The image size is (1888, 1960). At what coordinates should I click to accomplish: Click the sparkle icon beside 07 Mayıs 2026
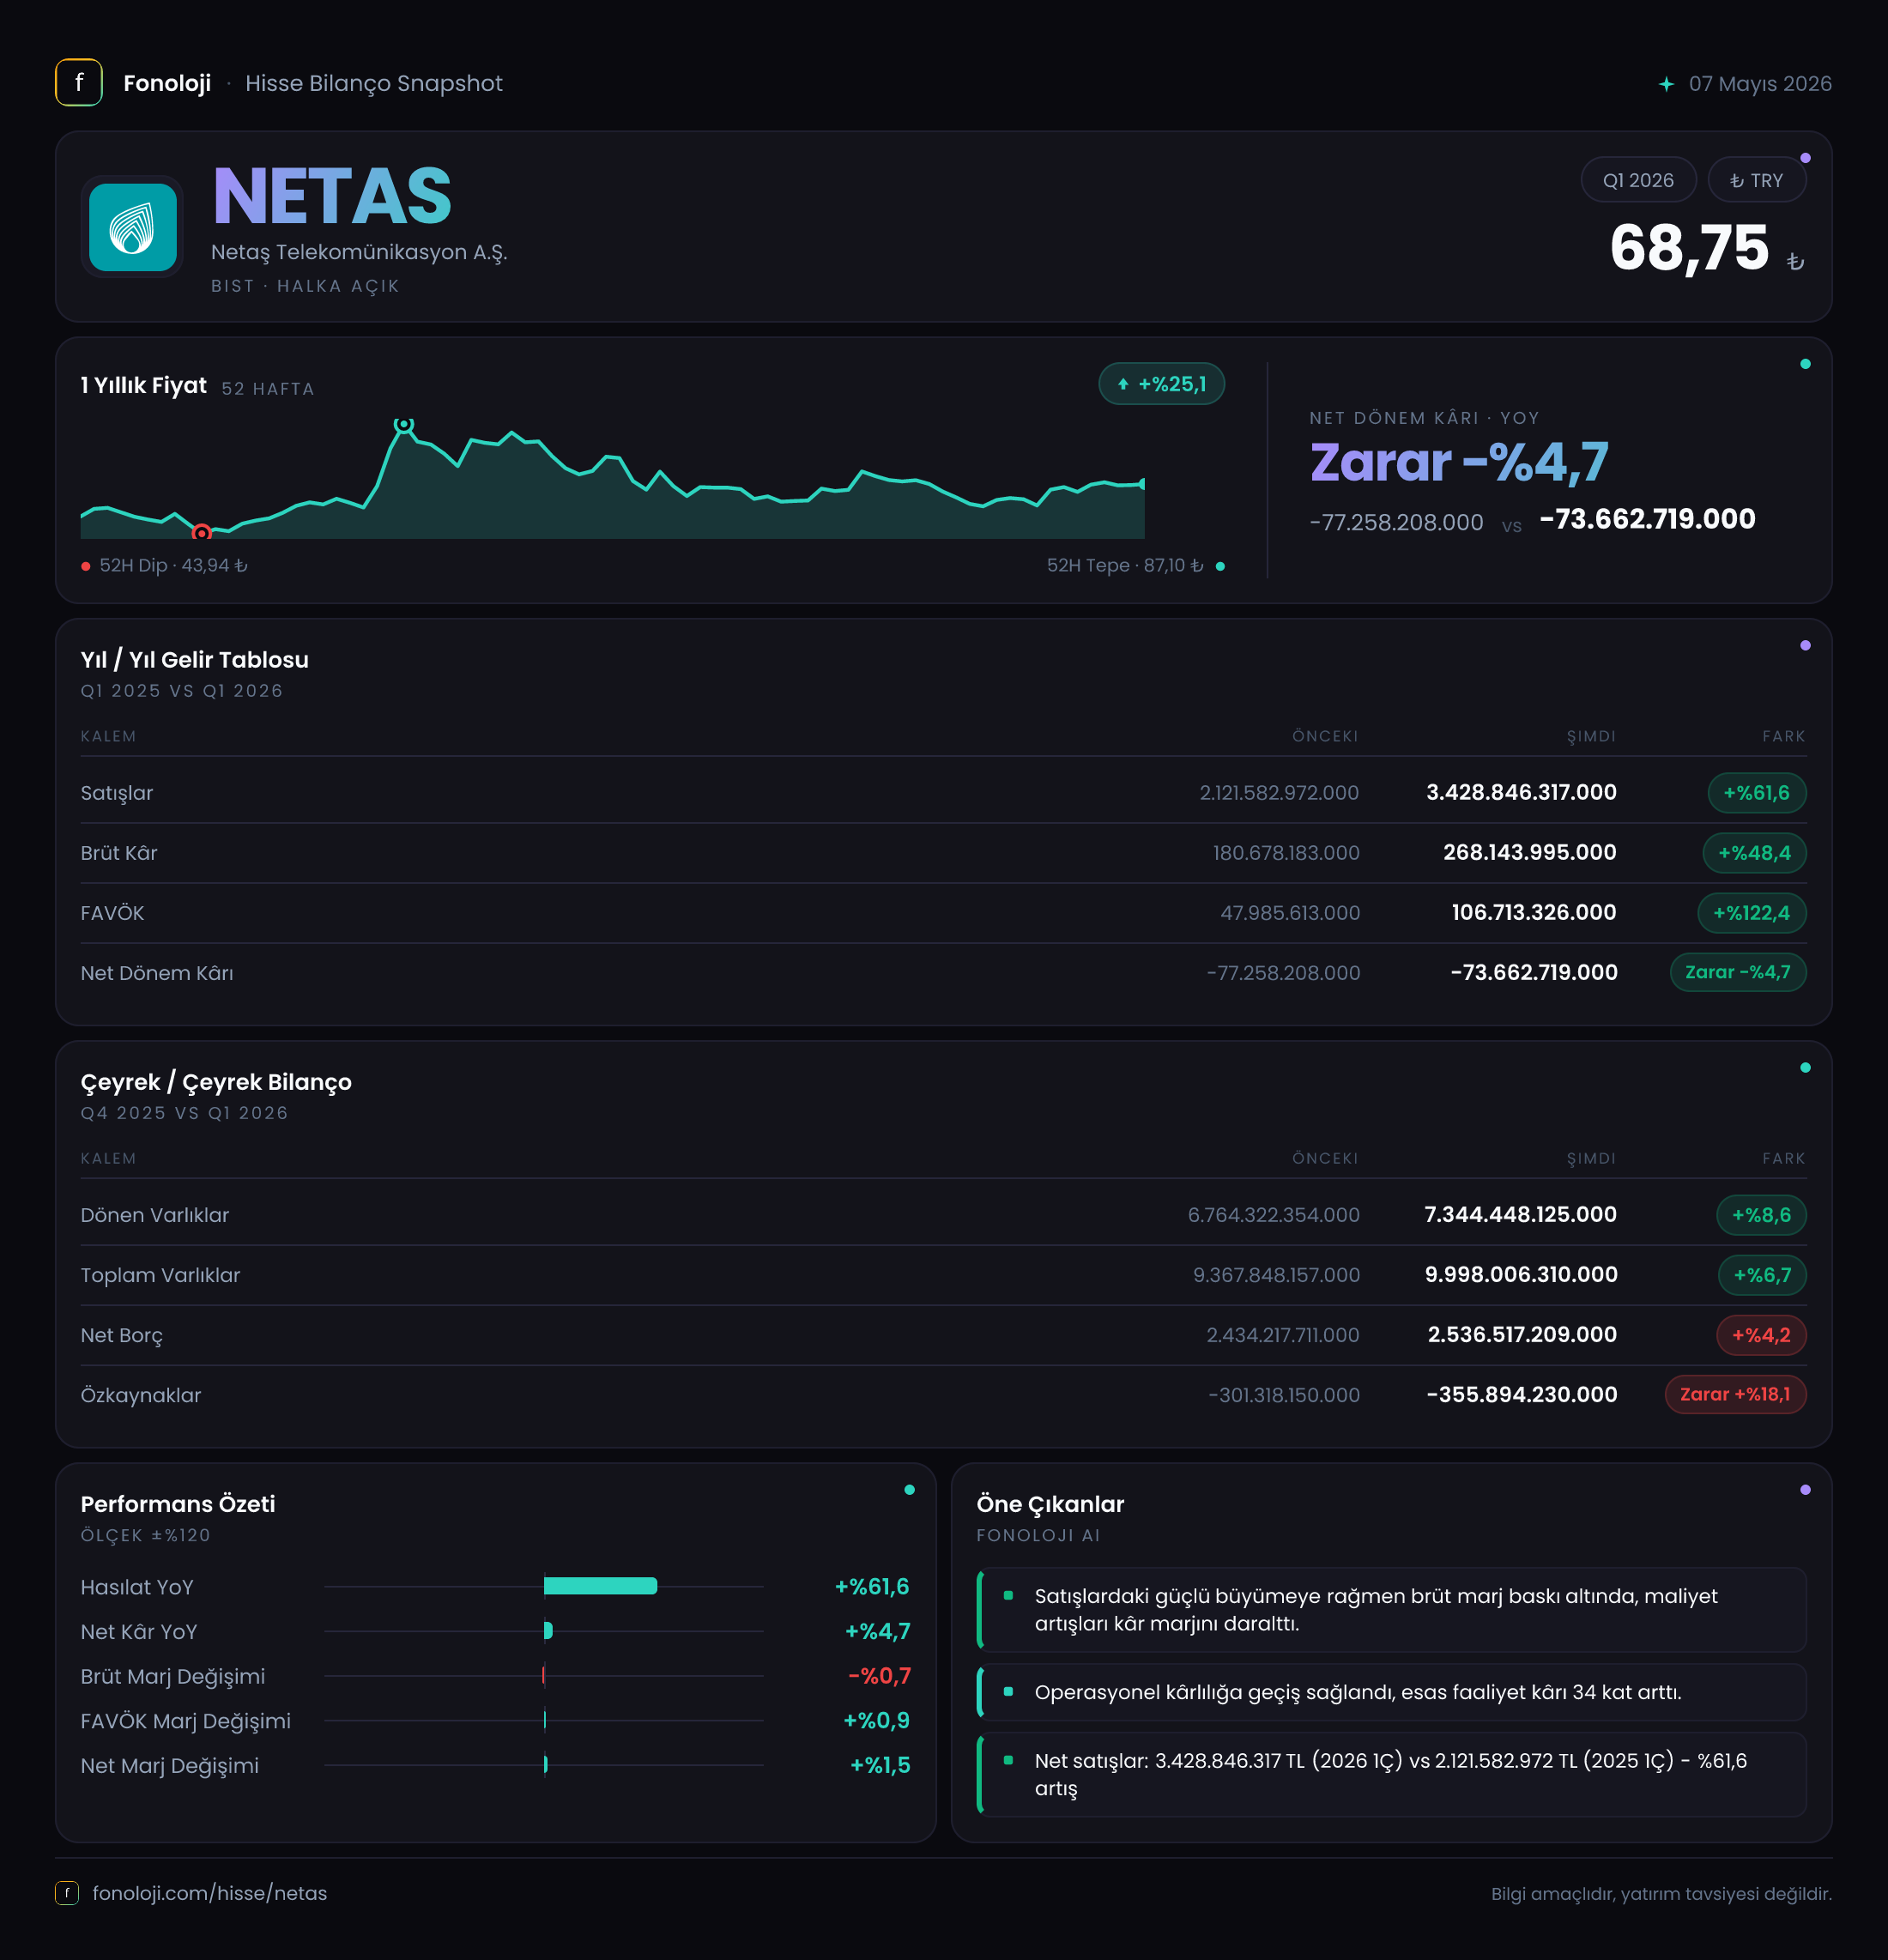[1666, 84]
